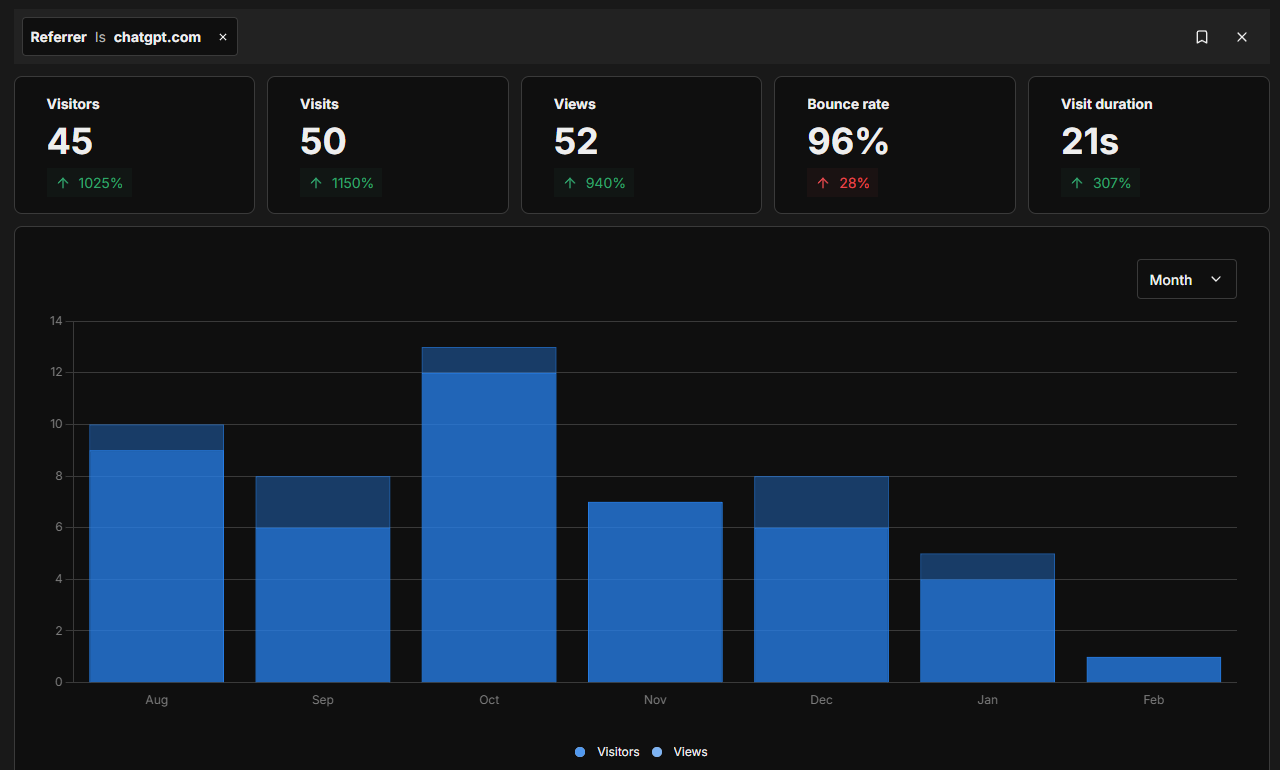
Task: Open the Month time unit dropdown
Action: [x=1186, y=280]
